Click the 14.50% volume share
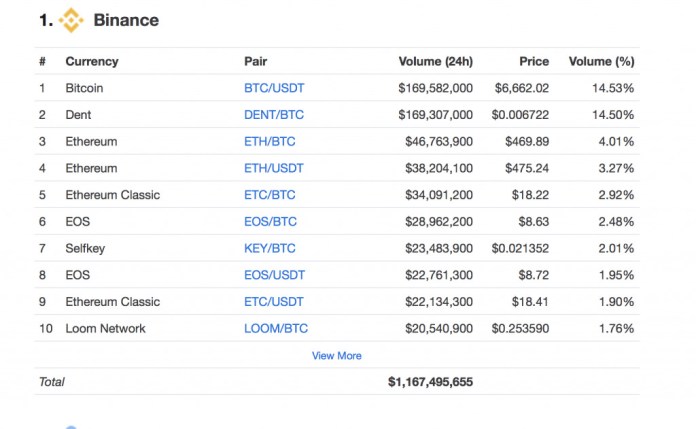The image size is (696, 429). pos(613,115)
